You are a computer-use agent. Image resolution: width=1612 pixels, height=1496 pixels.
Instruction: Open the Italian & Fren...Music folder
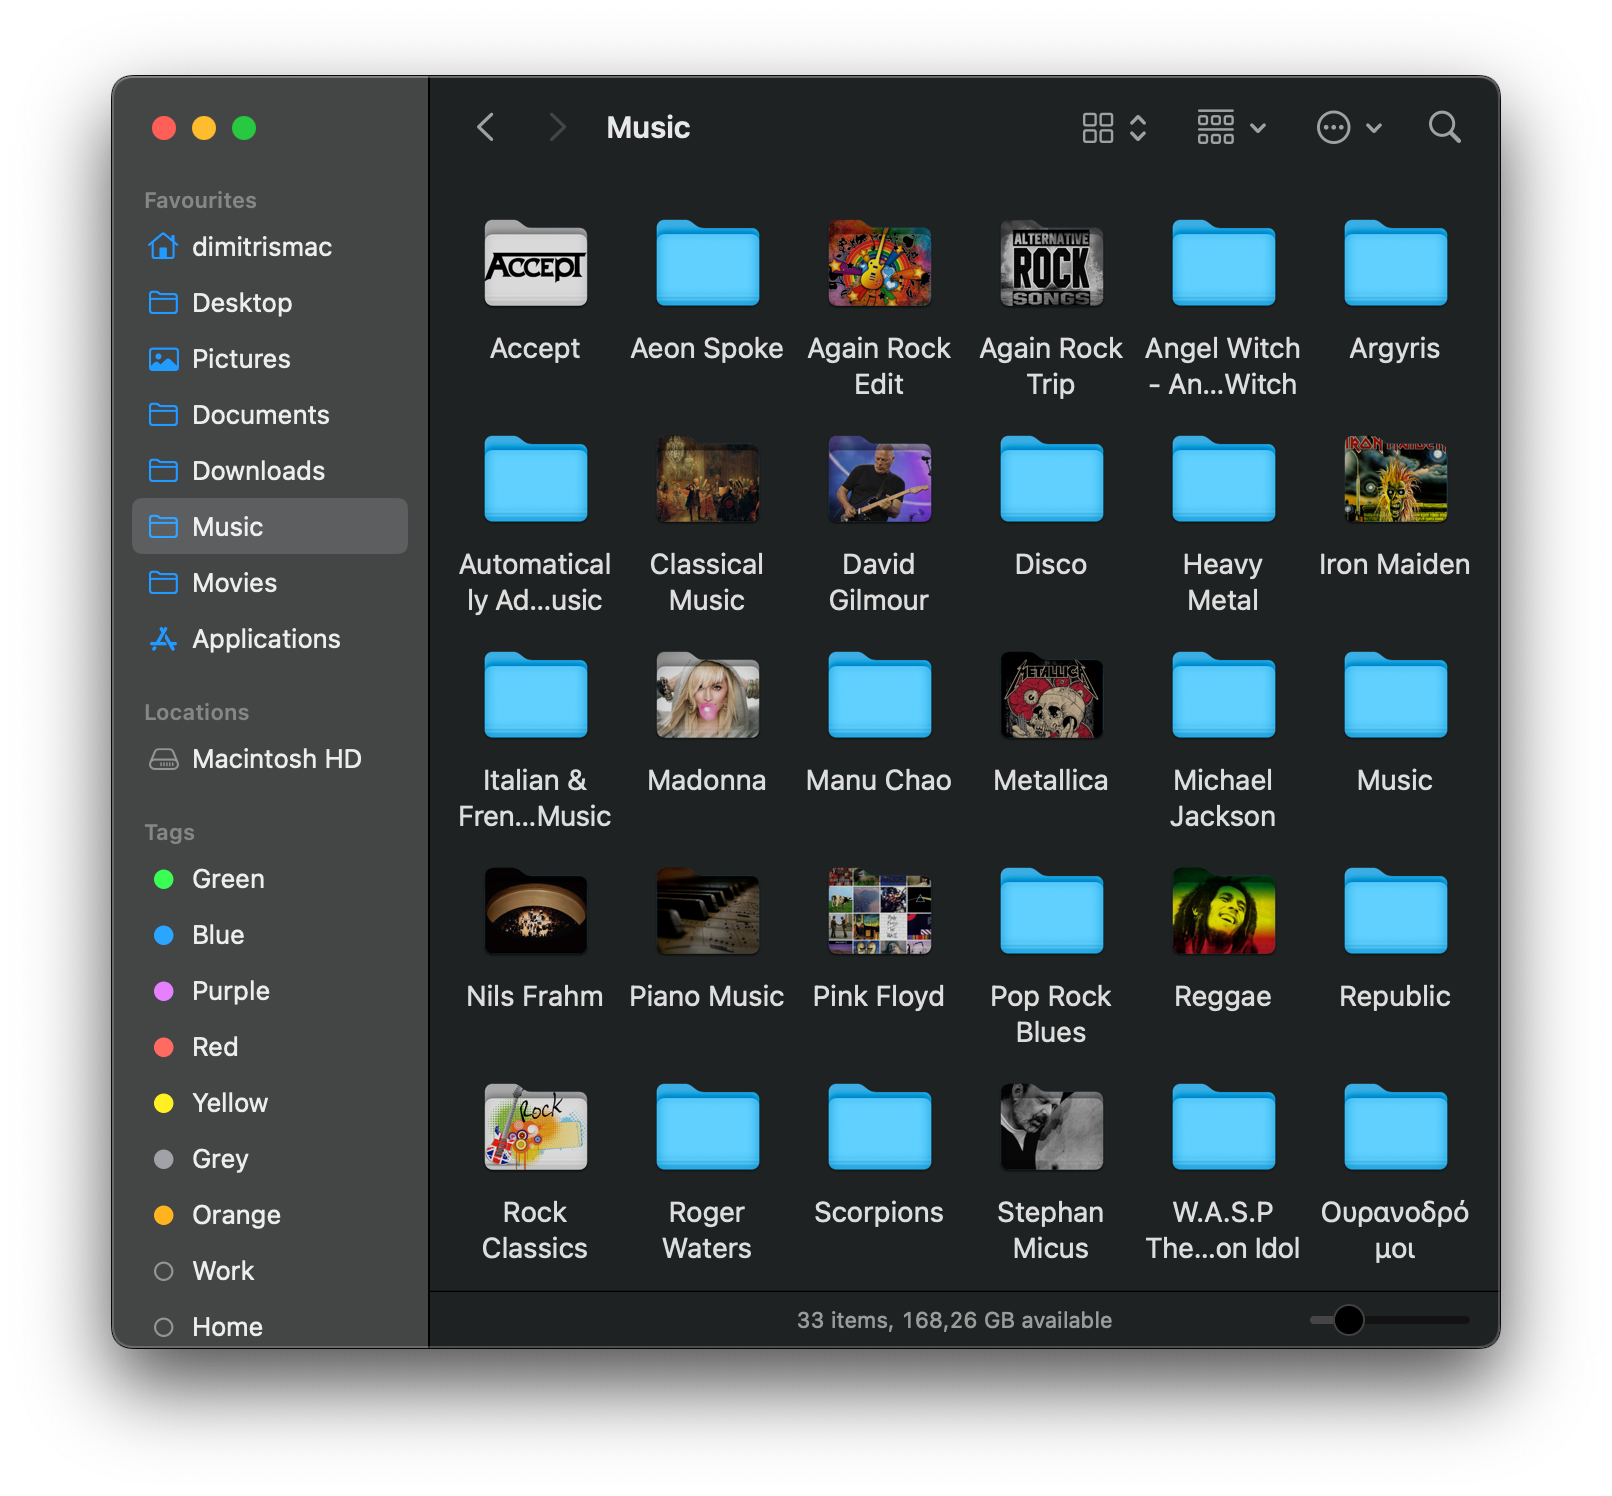pyautogui.click(x=535, y=695)
